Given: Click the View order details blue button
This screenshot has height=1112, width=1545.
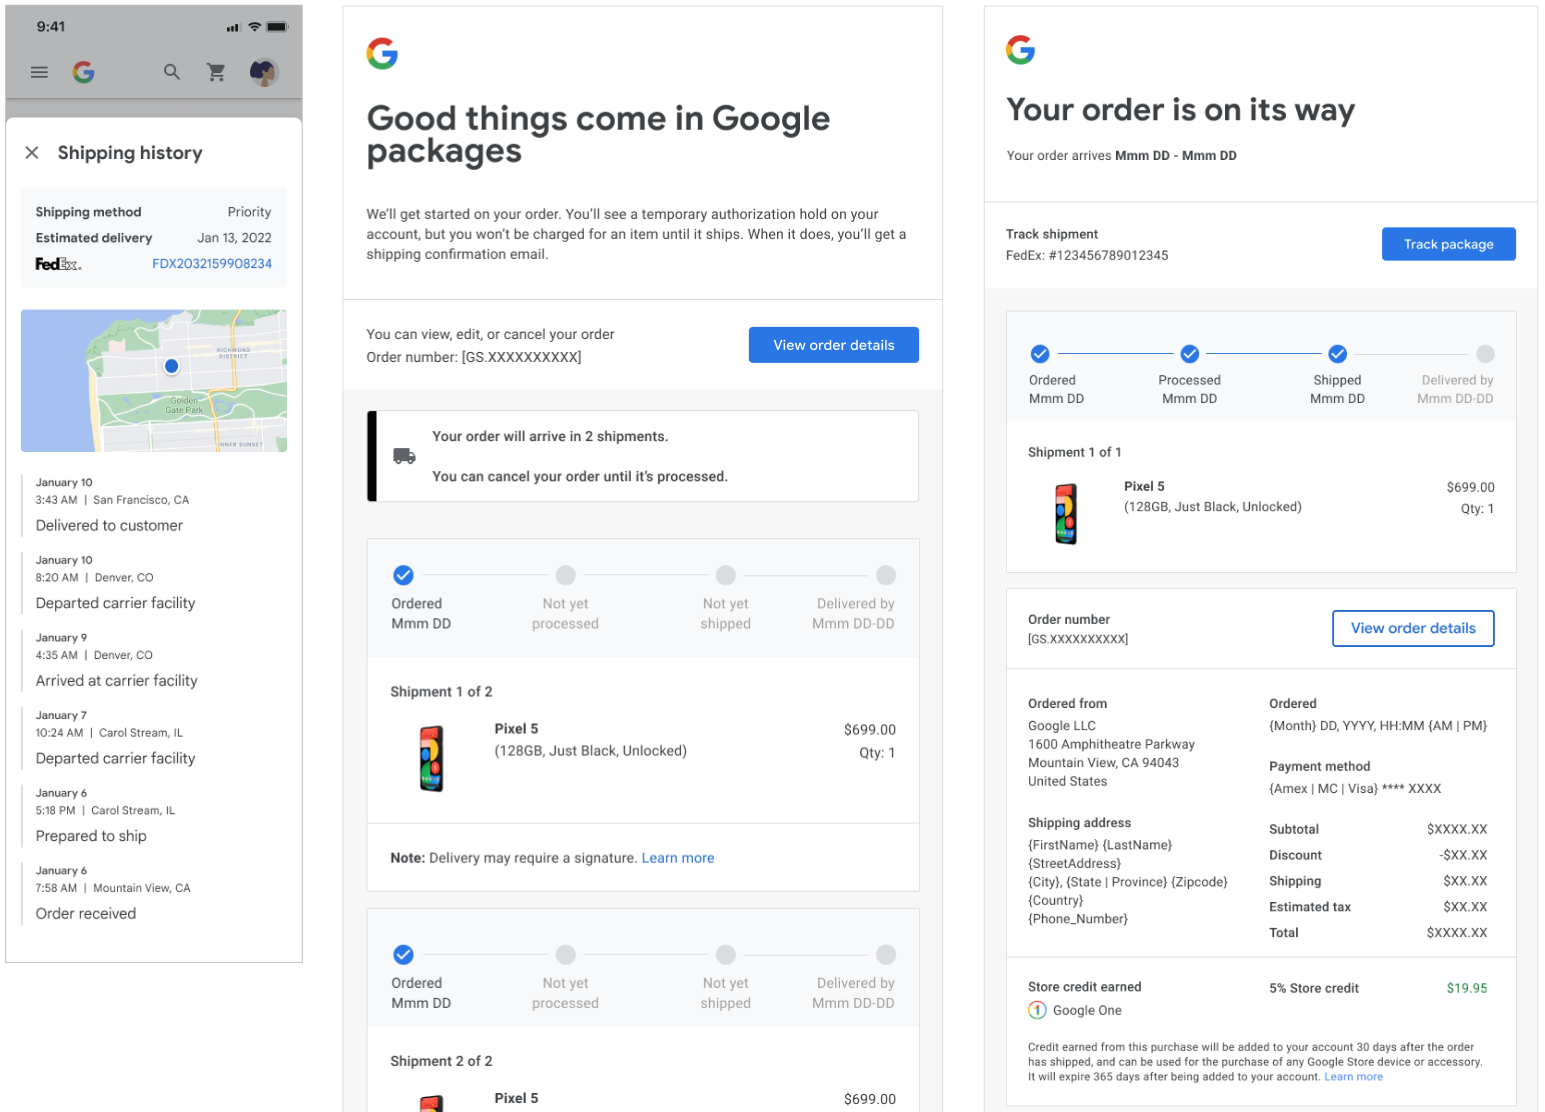Looking at the screenshot, I should click(834, 345).
